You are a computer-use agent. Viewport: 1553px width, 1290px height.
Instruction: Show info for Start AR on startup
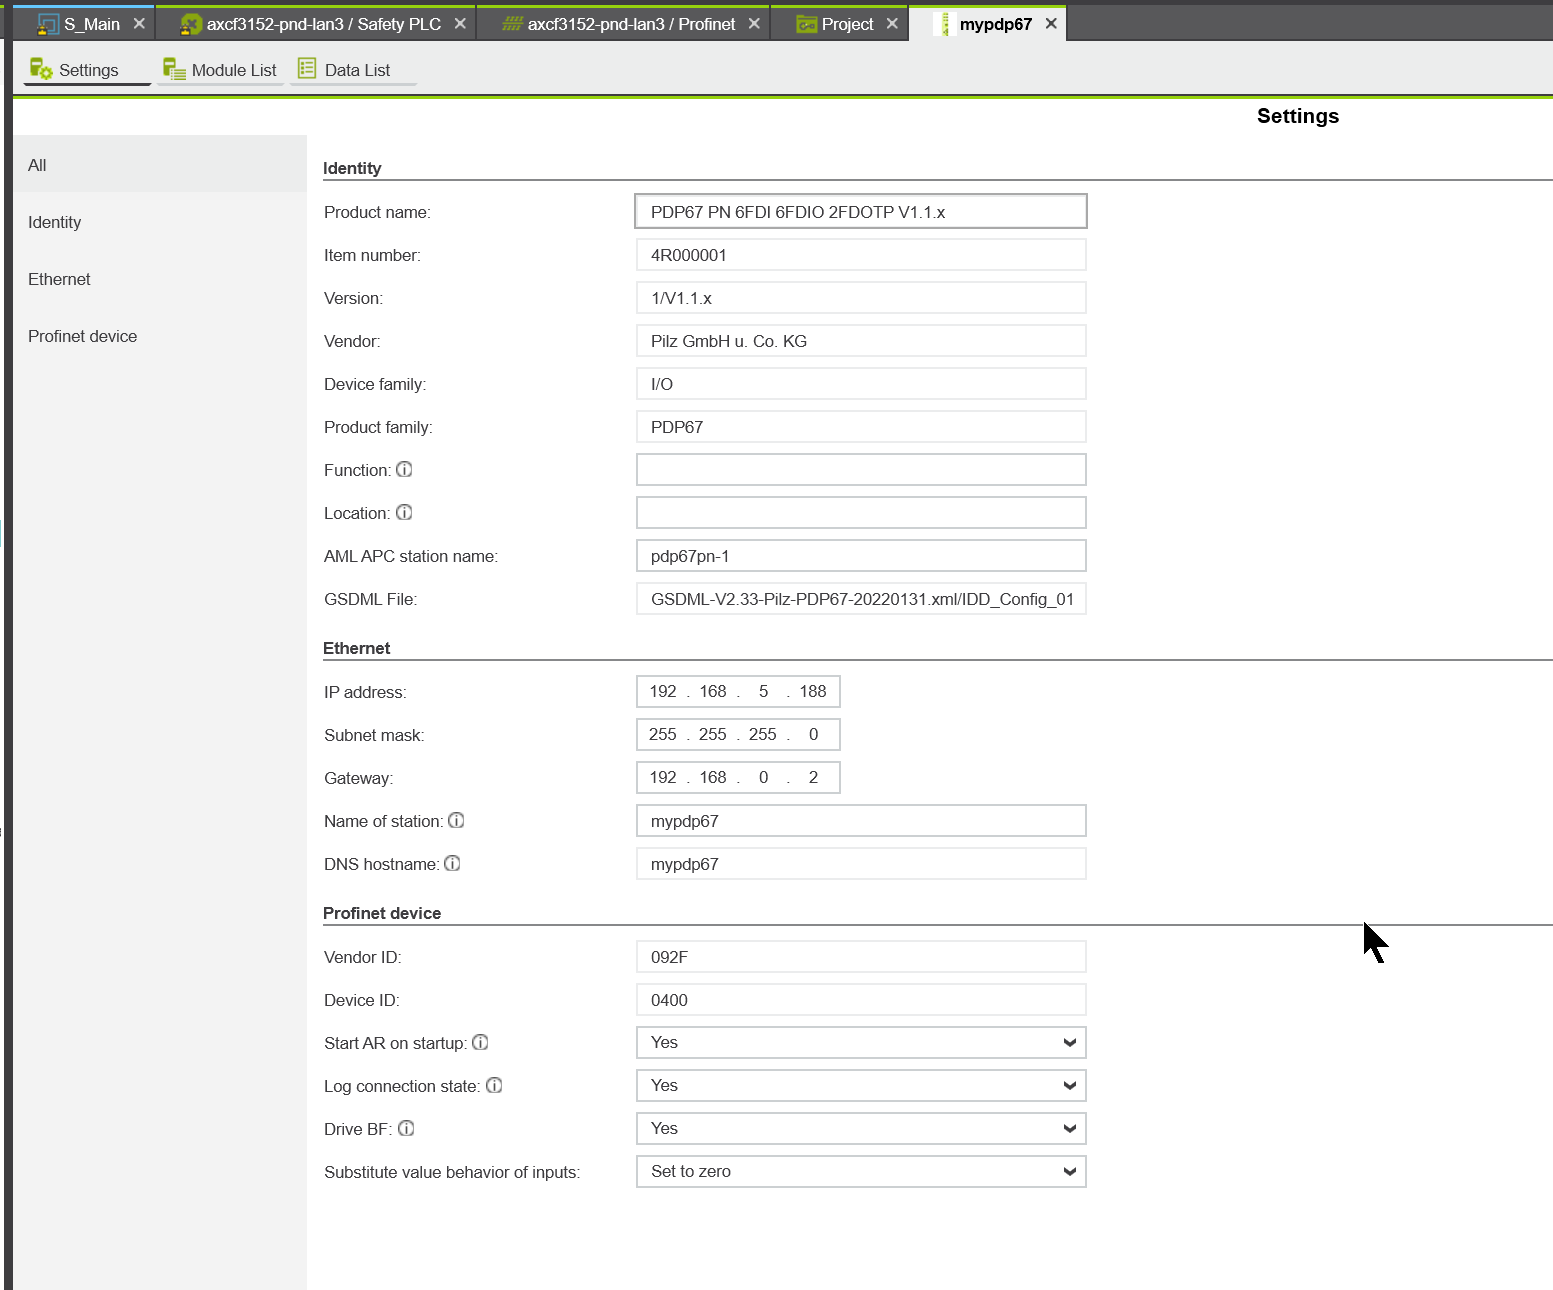point(480,1042)
